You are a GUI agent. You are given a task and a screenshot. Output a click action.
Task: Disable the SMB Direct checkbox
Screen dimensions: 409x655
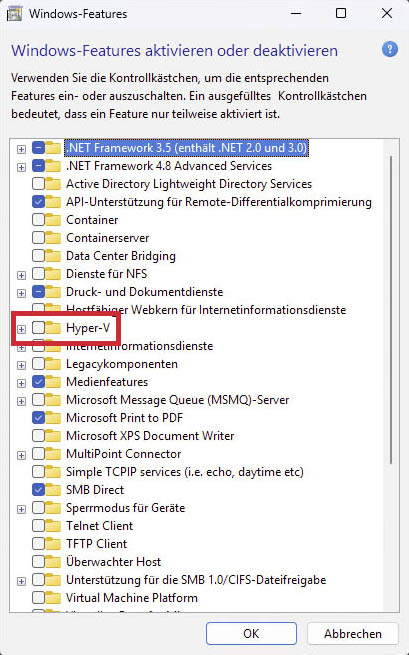click(38, 490)
